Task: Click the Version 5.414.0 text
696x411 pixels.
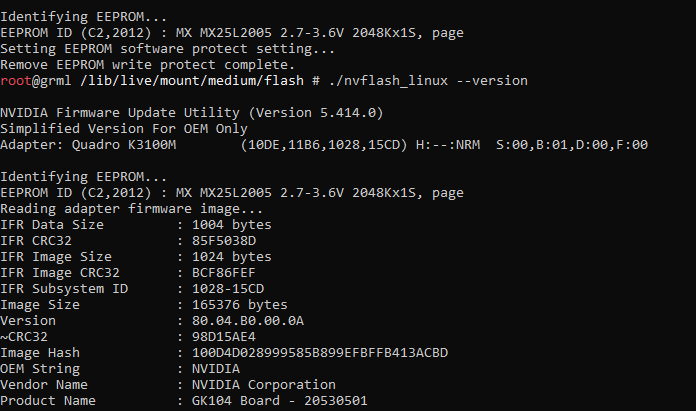Action: 316,113
